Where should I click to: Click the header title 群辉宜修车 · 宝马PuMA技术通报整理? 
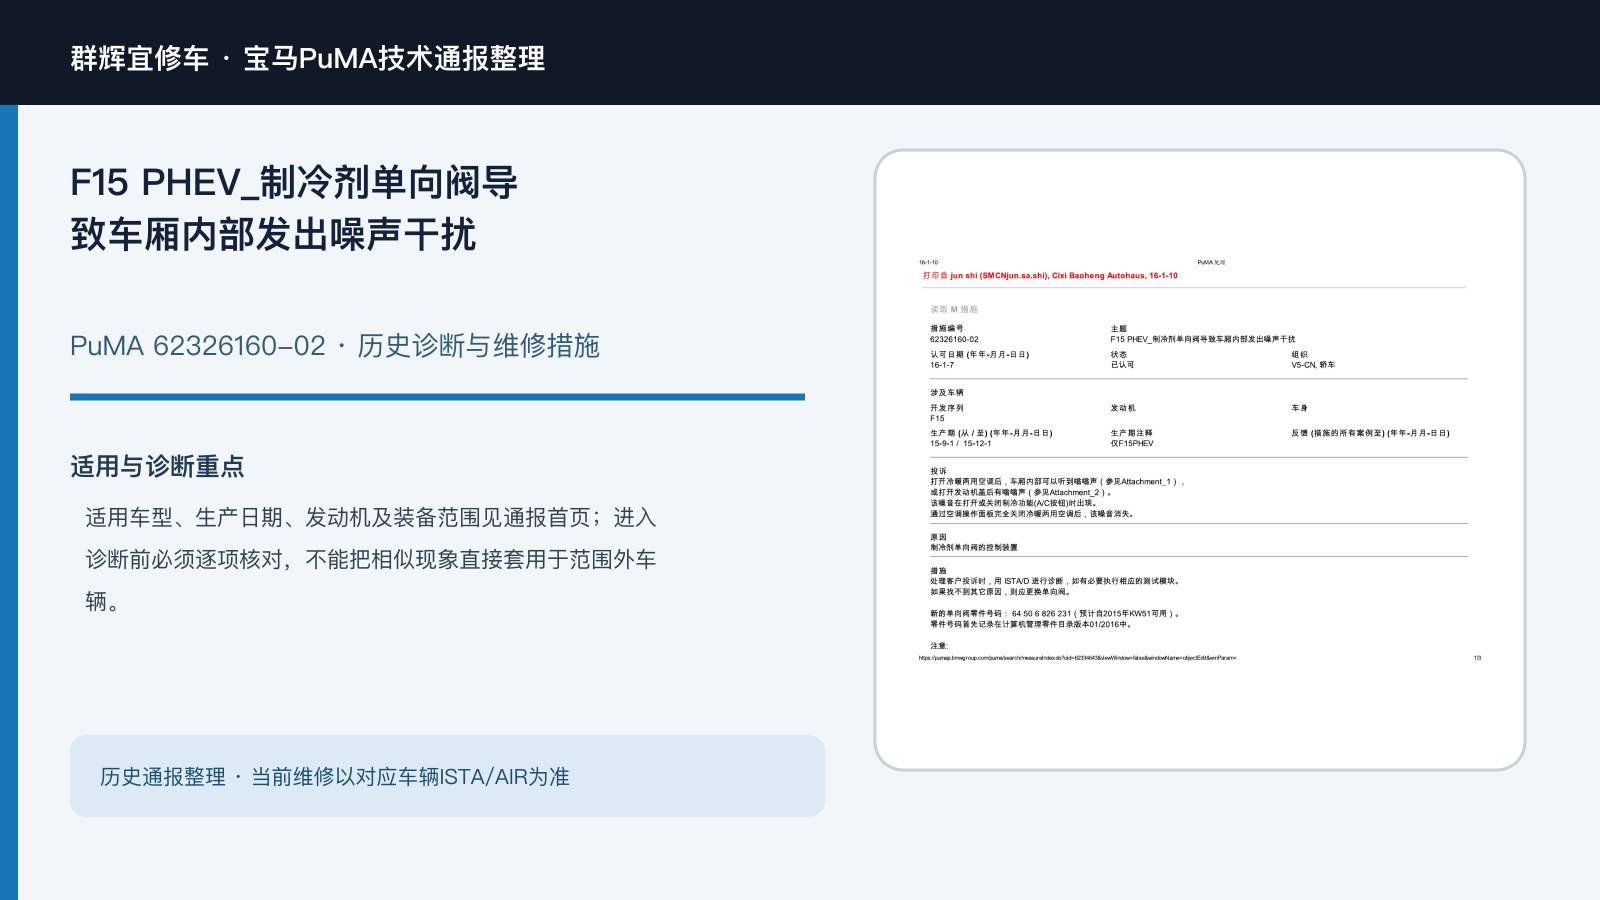308,58
